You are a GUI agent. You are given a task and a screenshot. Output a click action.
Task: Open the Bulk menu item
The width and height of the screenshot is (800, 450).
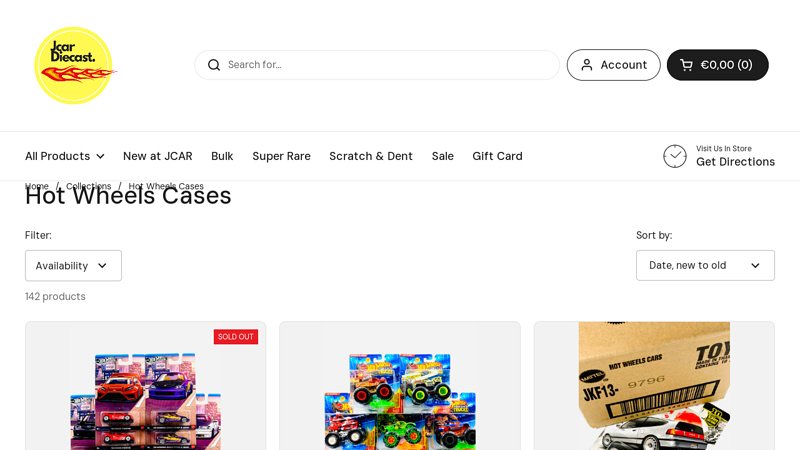point(222,156)
